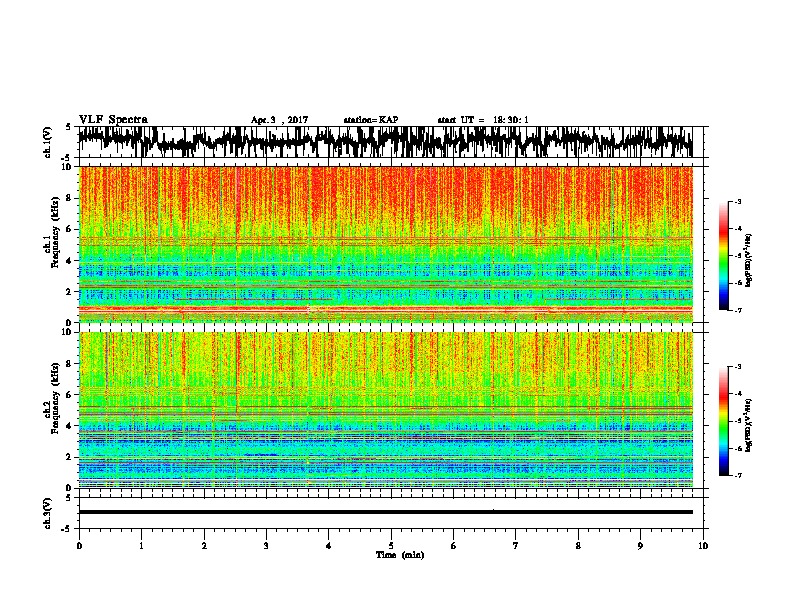
Task: Click the time axis tick label '3'
Action: coord(266,546)
